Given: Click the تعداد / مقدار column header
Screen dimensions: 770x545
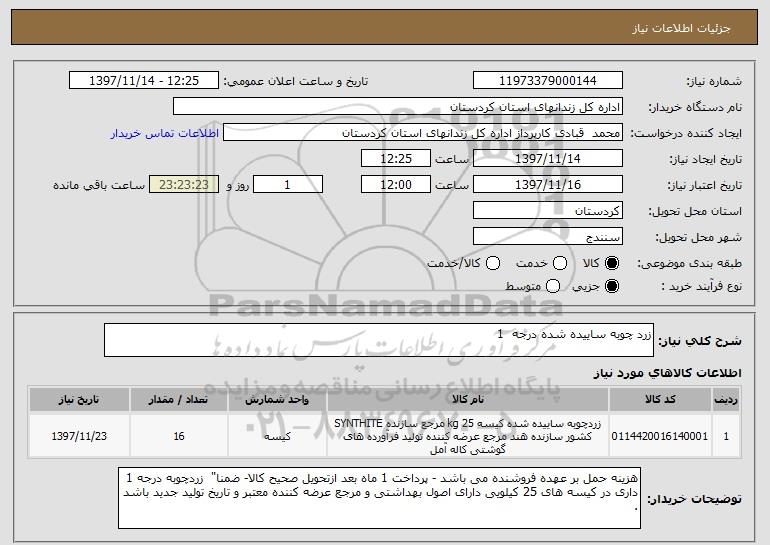Looking at the screenshot, I should pos(178,400).
